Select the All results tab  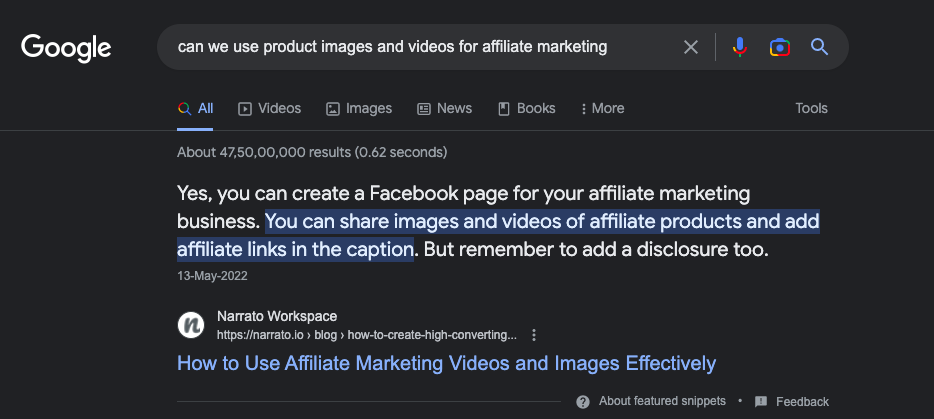[196, 108]
